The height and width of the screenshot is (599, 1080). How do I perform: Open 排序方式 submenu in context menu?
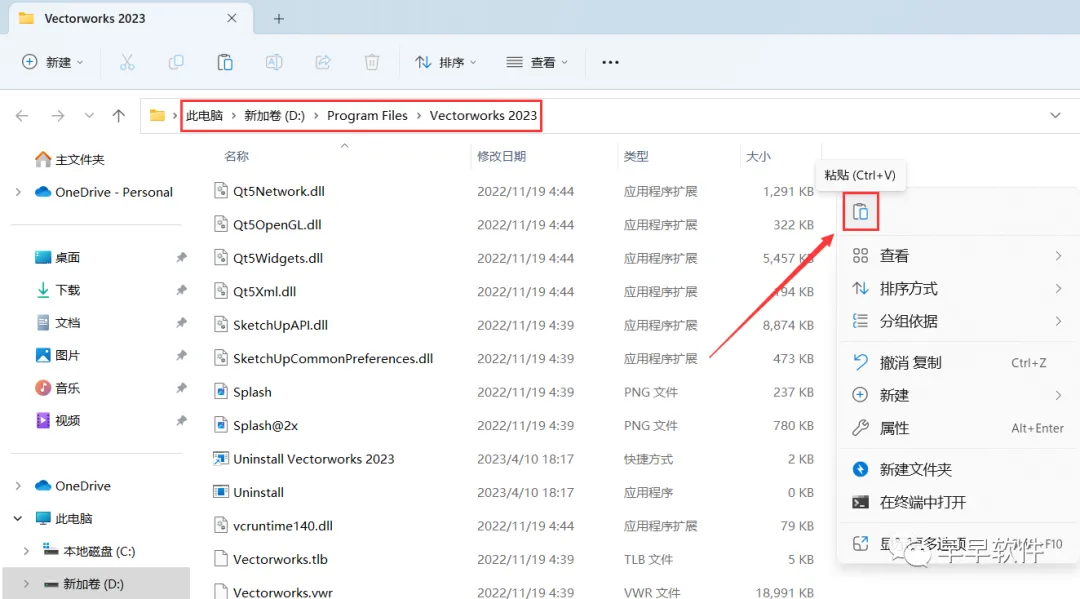[x=957, y=288]
